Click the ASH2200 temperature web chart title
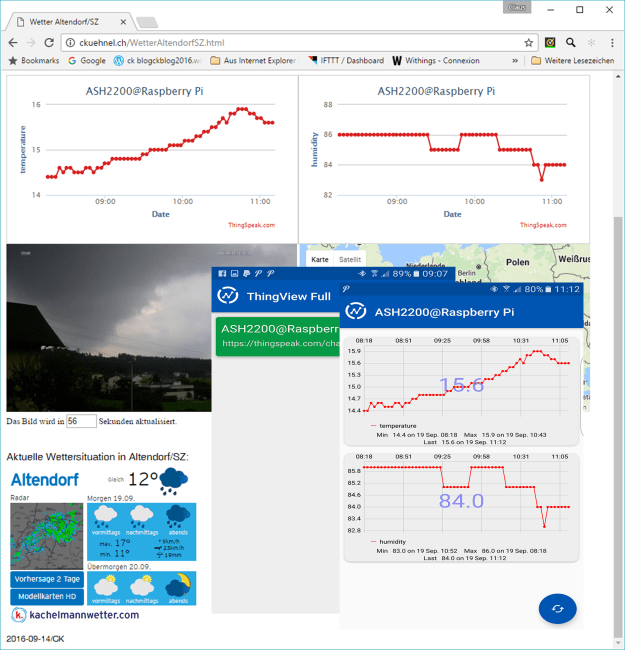Image resolution: width=625 pixels, height=650 pixels. pos(144,91)
